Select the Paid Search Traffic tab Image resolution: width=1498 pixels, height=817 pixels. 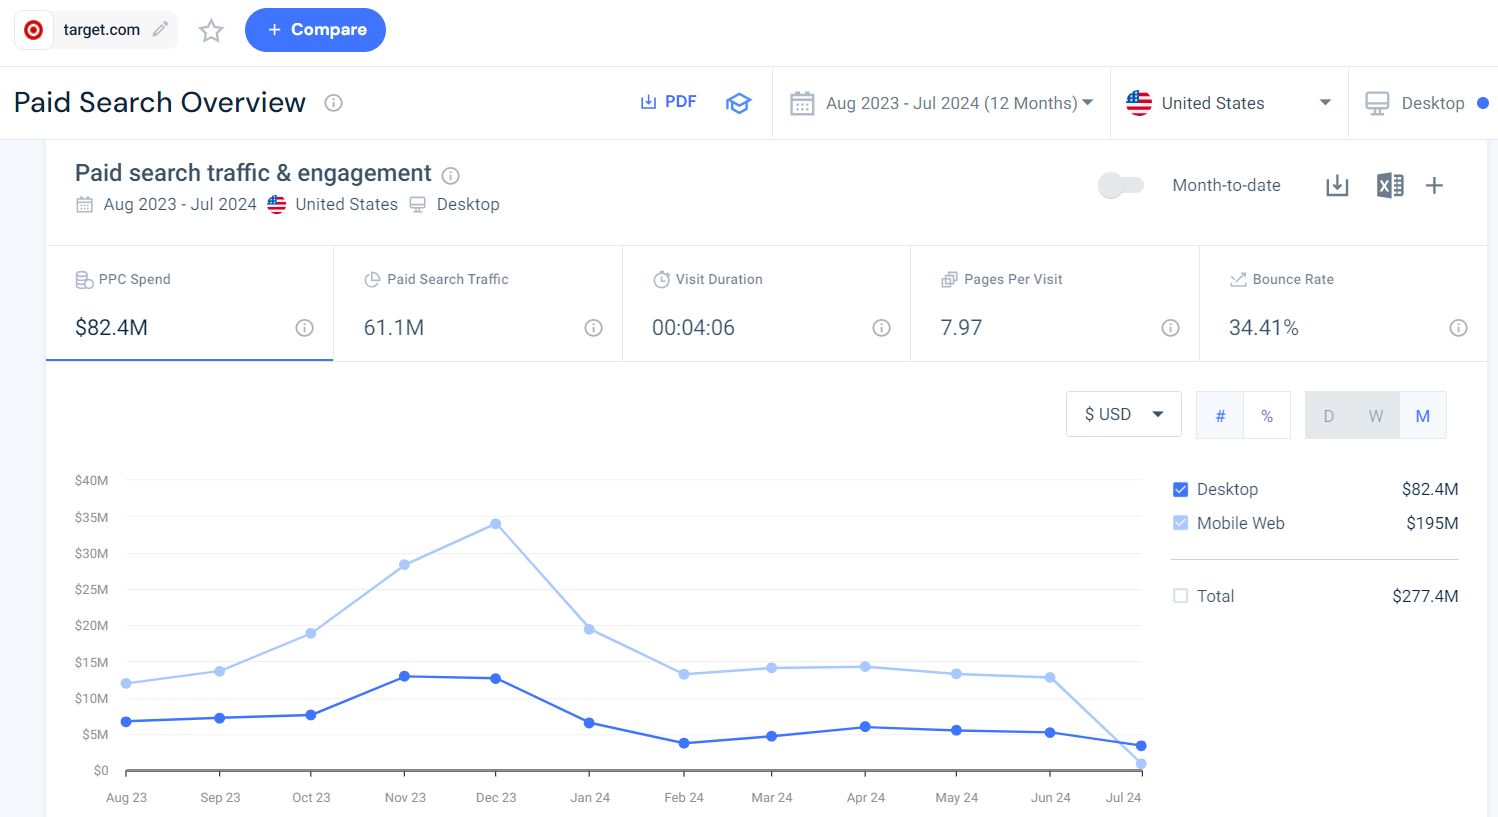pos(478,303)
